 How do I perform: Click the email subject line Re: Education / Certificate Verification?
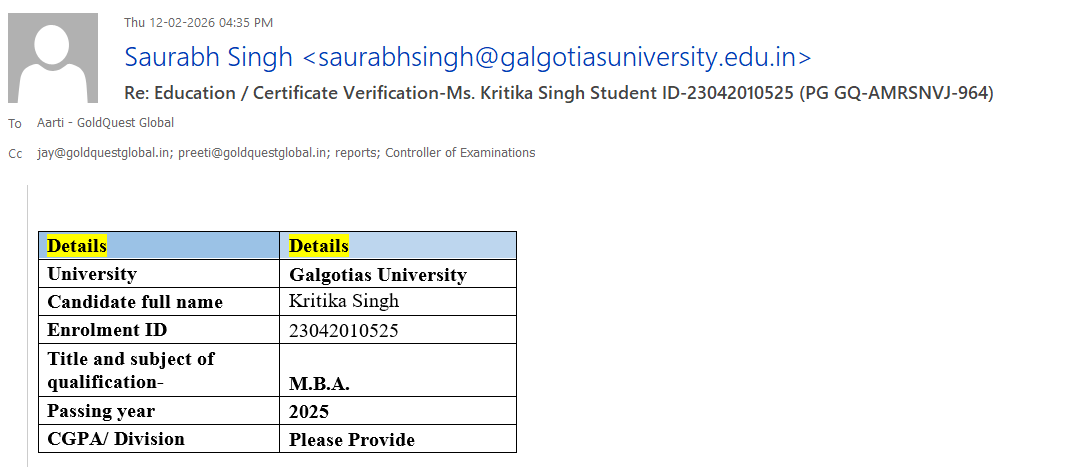(x=559, y=93)
